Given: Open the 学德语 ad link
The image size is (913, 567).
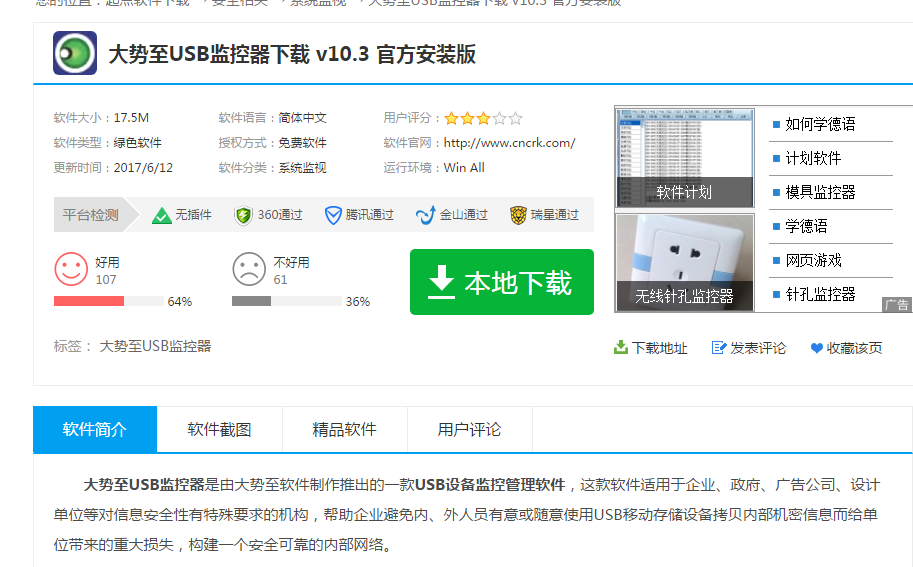Looking at the screenshot, I should pyautogui.click(x=806, y=226).
